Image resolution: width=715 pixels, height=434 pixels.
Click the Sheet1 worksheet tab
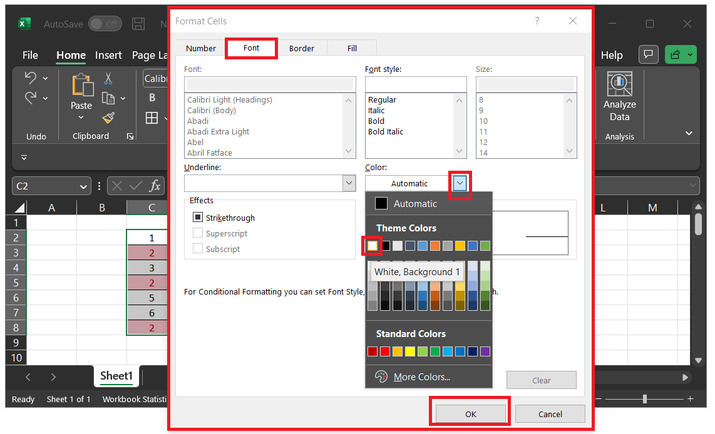[x=116, y=376]
